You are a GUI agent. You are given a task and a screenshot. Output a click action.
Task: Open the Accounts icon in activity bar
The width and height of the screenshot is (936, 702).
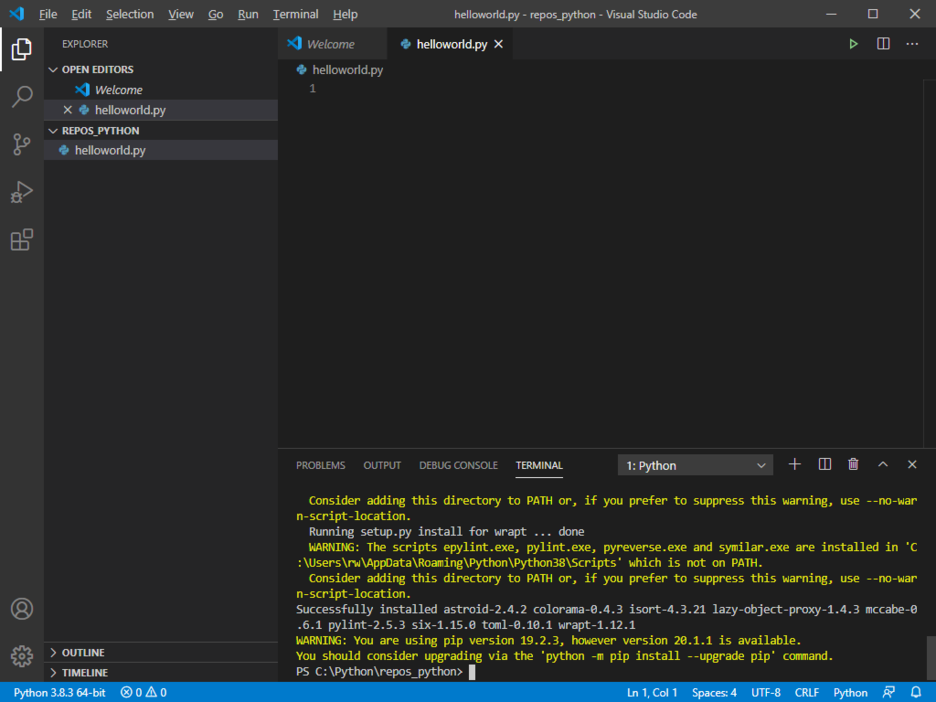(21, 609)
